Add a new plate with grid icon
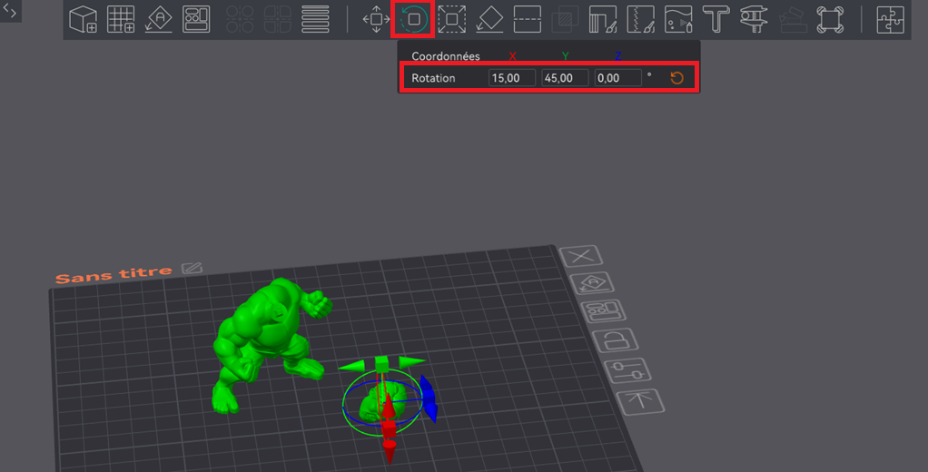The height and width of the screenshot is (472, 928). click(121, 20)
